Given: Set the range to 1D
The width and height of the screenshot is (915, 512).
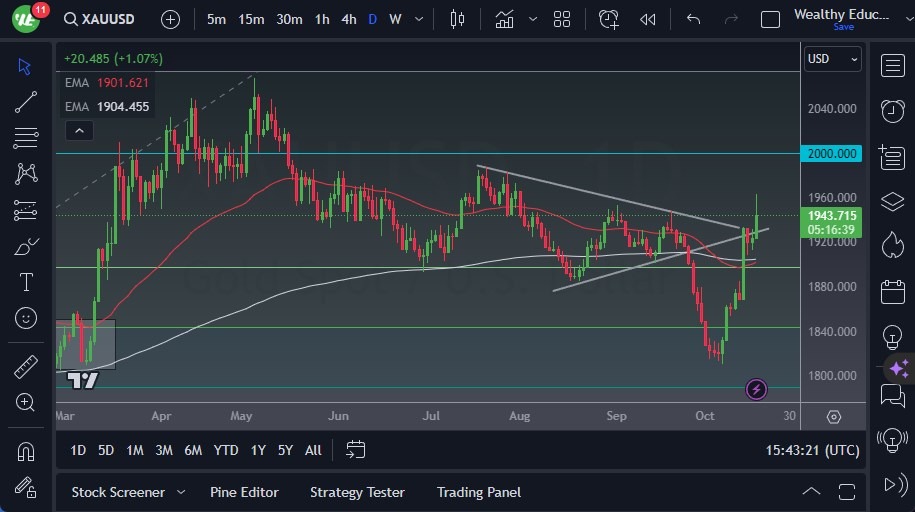Looking at the screenshot, I should tap(78, 450).
